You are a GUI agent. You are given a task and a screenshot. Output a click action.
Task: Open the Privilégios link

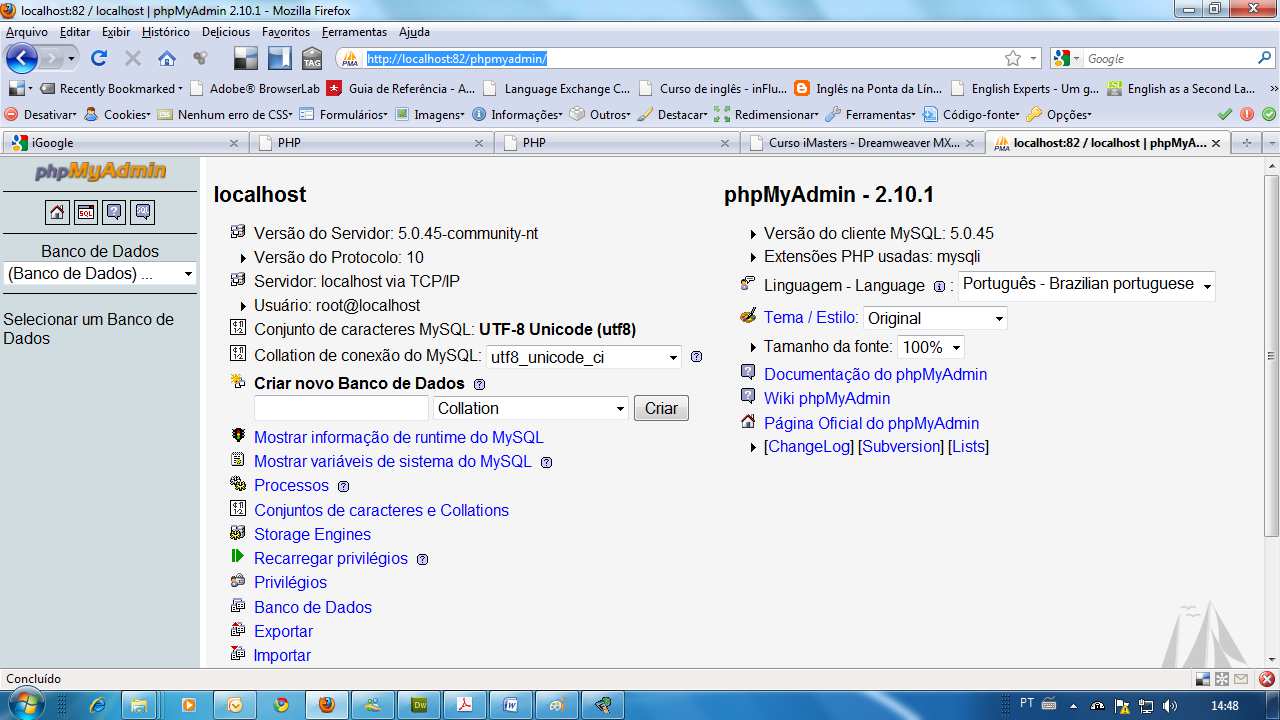[x=290, y=582]
